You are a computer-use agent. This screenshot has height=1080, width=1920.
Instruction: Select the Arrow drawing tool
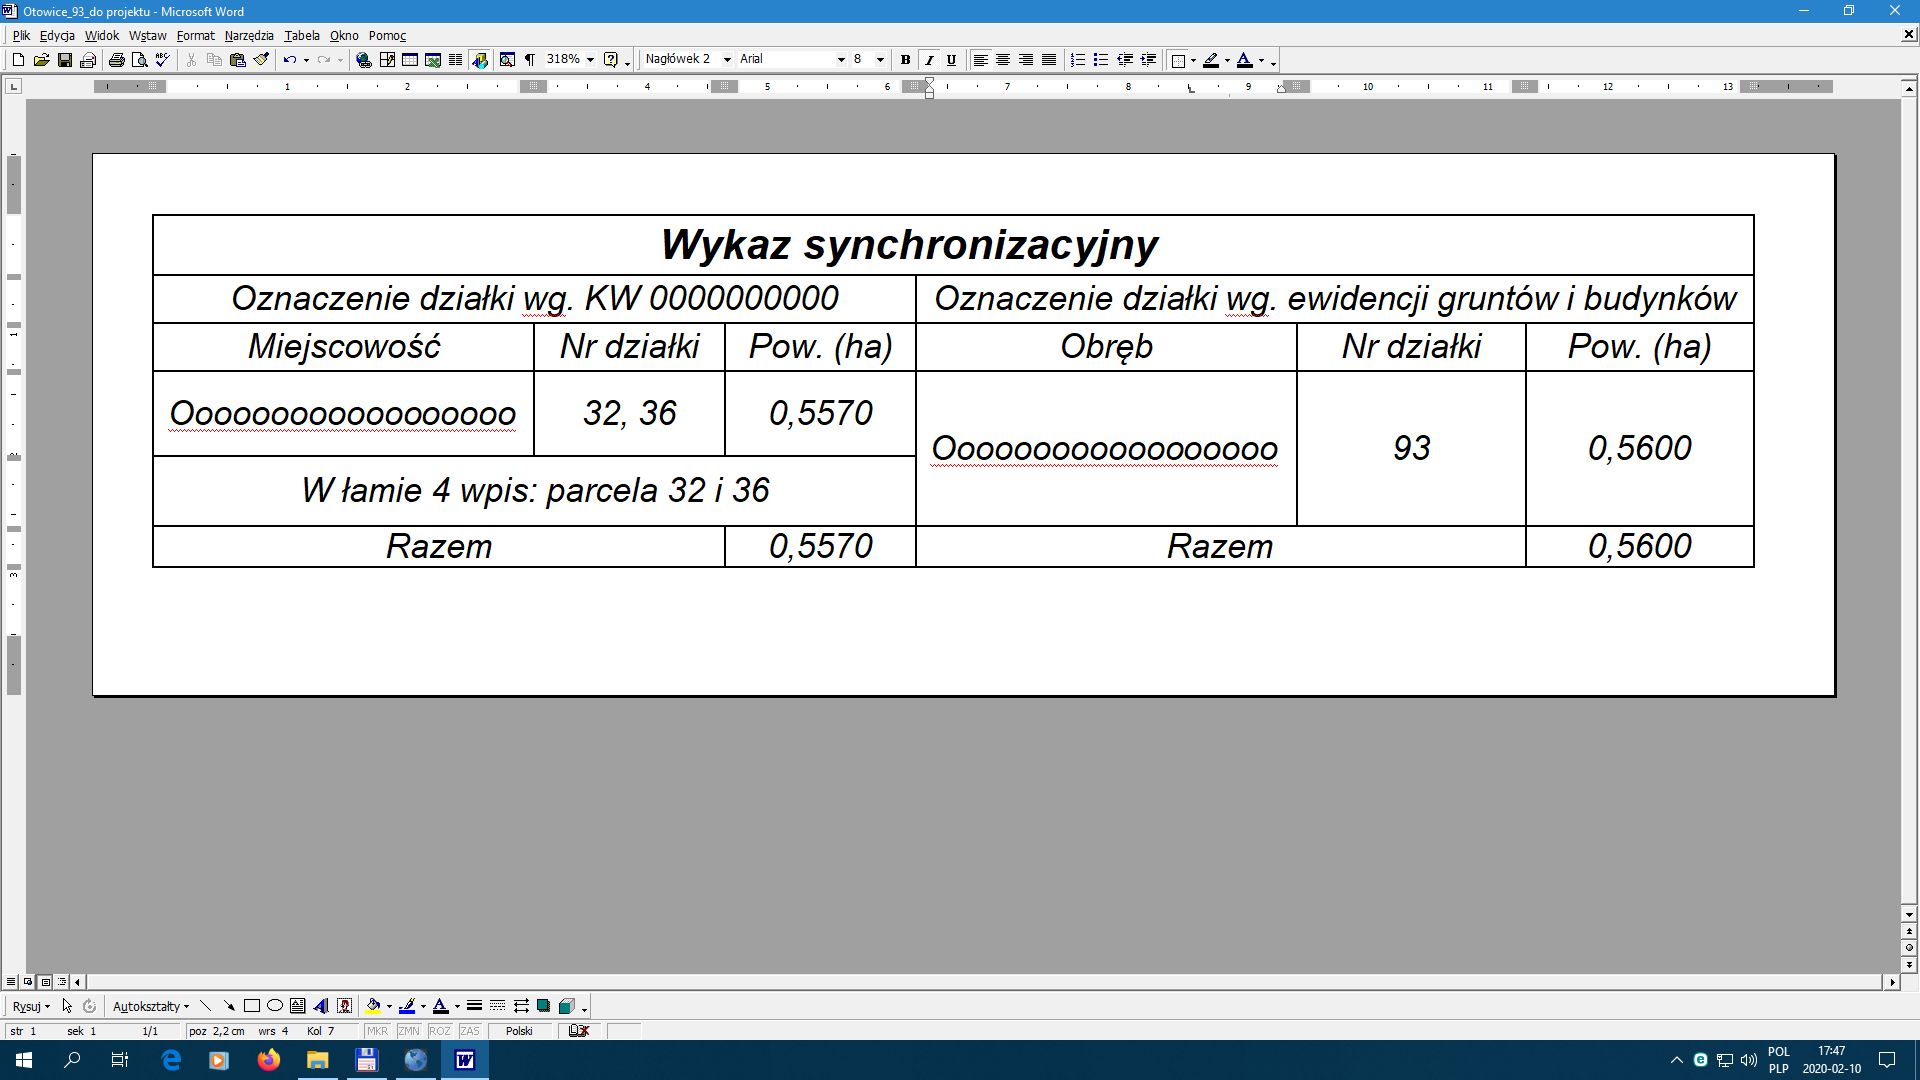click(x=229, y=1006)
